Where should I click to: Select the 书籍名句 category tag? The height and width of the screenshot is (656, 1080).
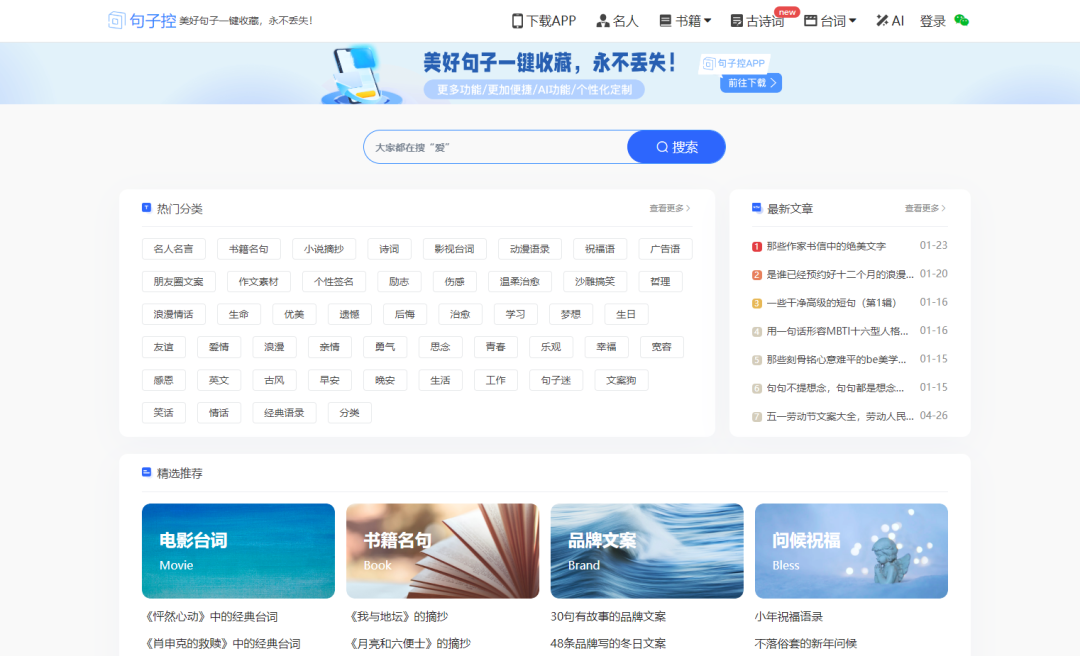click(249, 249)
